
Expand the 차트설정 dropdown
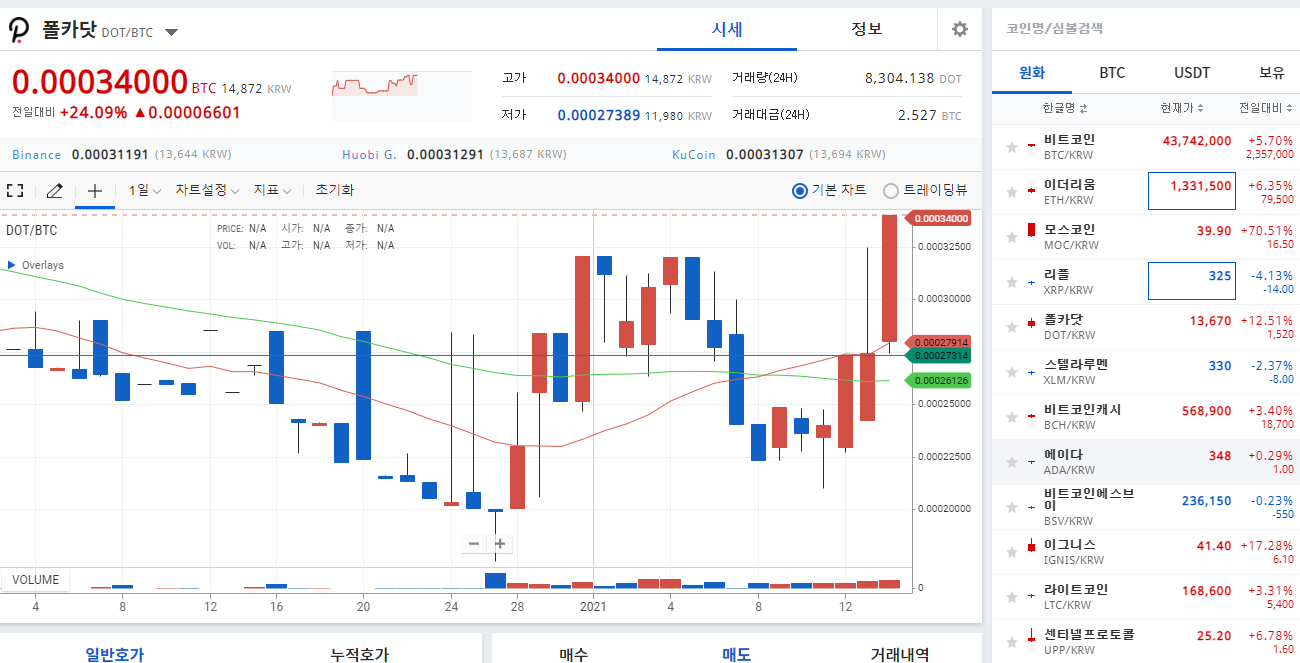pos(207,190)
